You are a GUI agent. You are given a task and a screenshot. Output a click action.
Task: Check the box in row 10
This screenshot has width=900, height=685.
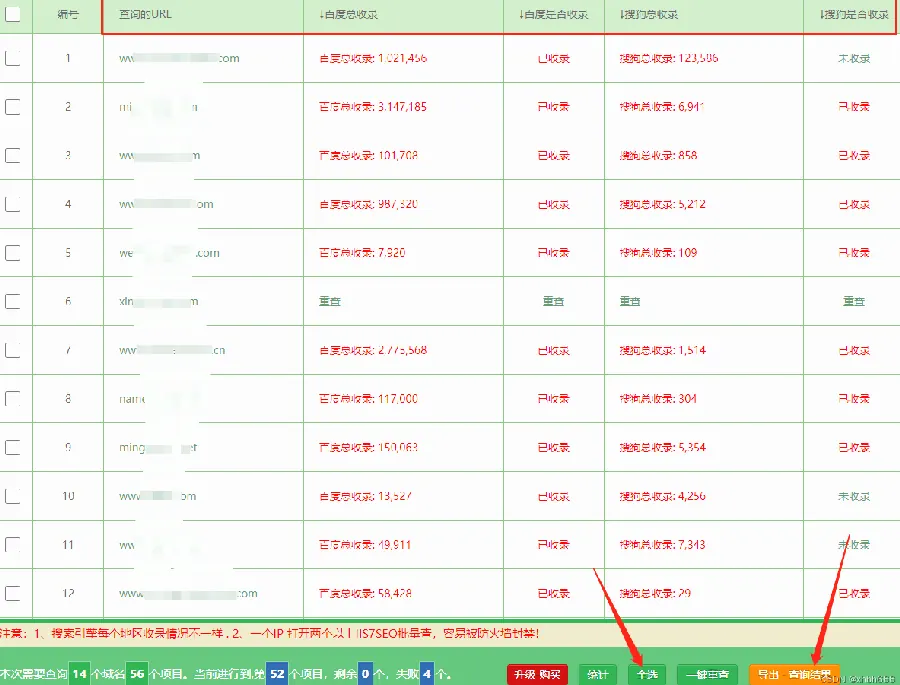(x=13, y=496)
